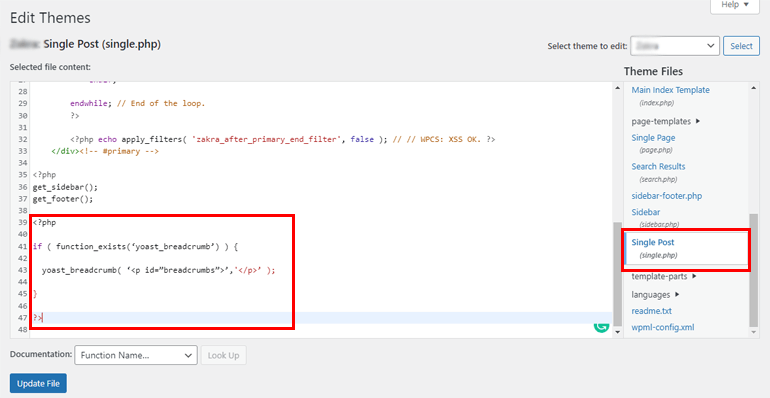This screenshot has height=398, width=770.
Task: Open Function Name documentation dropdown
Action: tap(136, 355)
